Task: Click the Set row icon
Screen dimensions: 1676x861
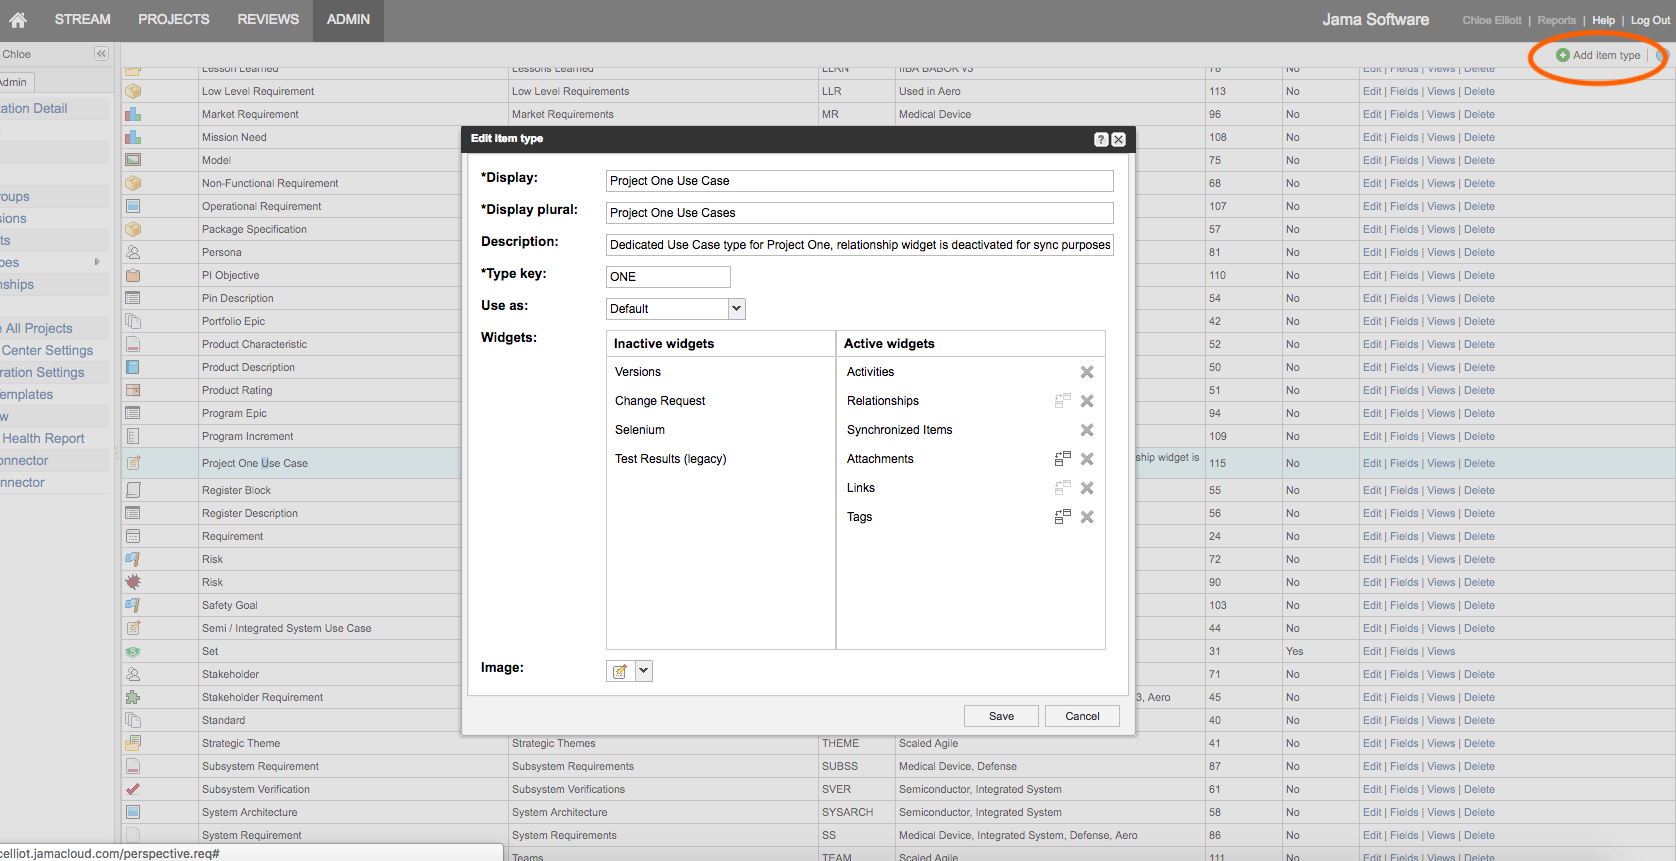Action: [x=133, y=651]
